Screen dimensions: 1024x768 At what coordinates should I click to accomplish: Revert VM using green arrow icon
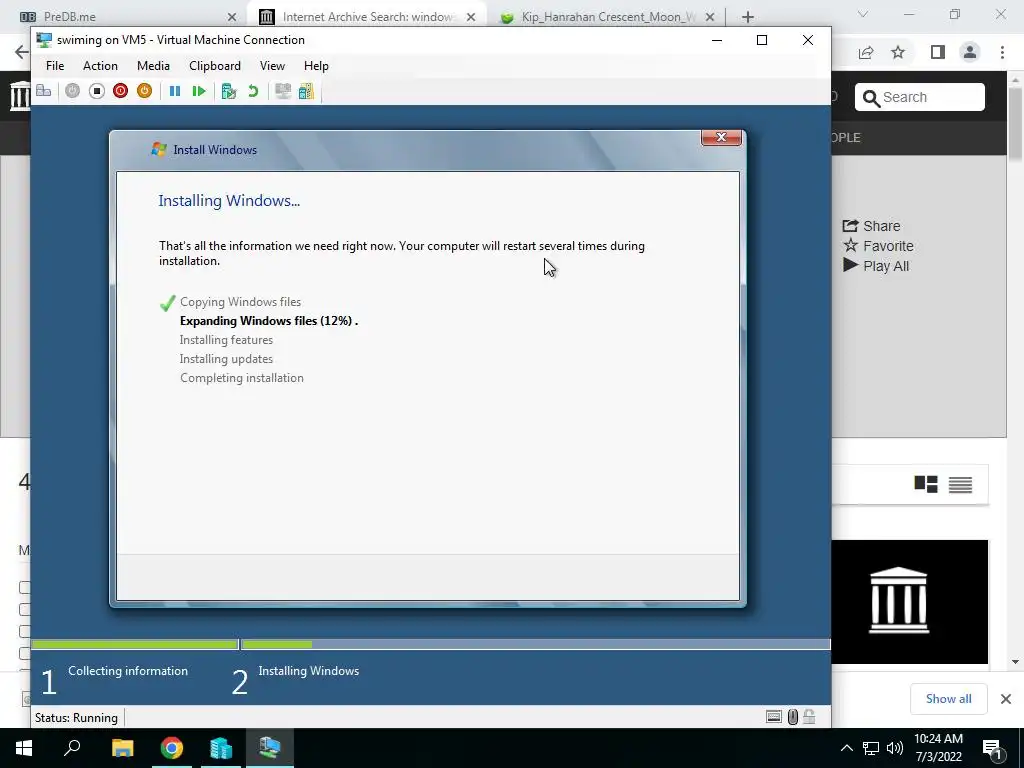point(253,91)
